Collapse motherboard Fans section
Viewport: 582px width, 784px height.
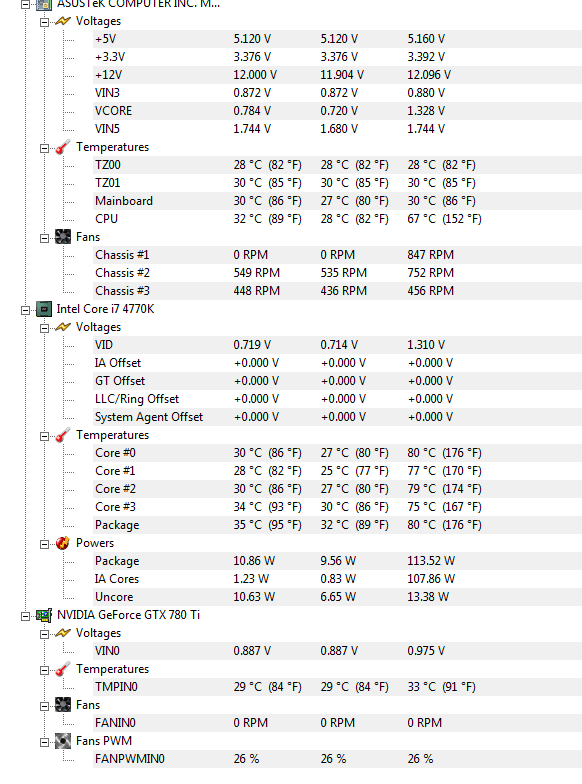point(44,238)
